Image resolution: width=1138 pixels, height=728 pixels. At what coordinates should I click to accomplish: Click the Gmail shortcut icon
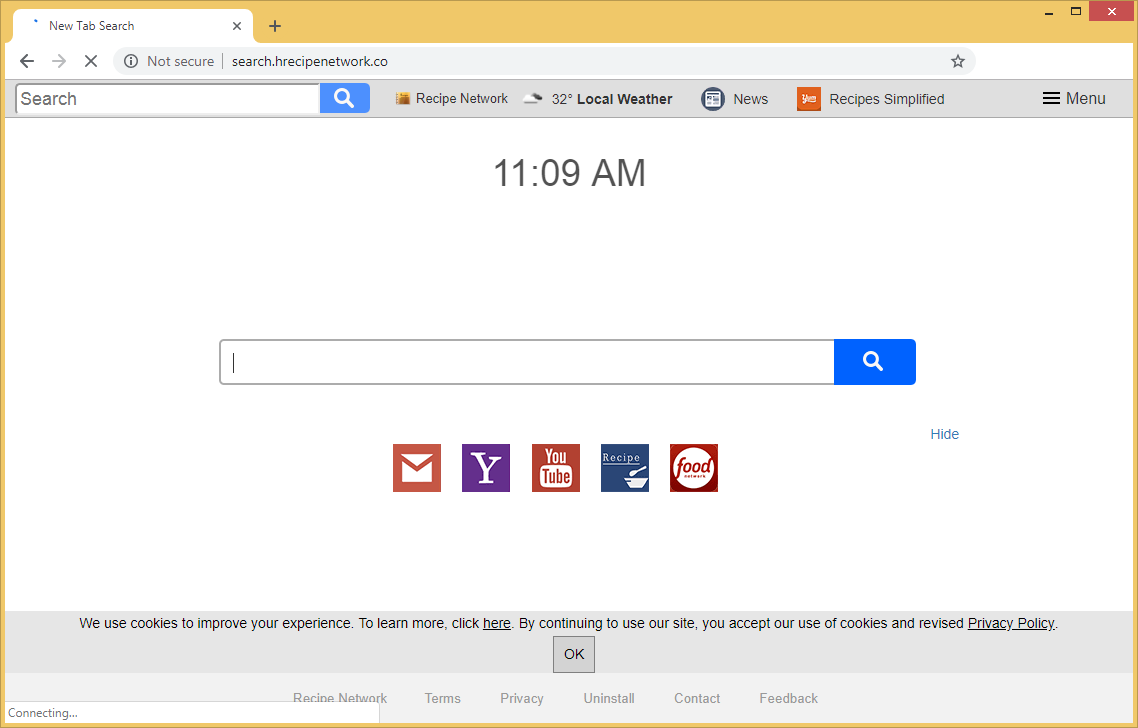(x=416, y=468)
